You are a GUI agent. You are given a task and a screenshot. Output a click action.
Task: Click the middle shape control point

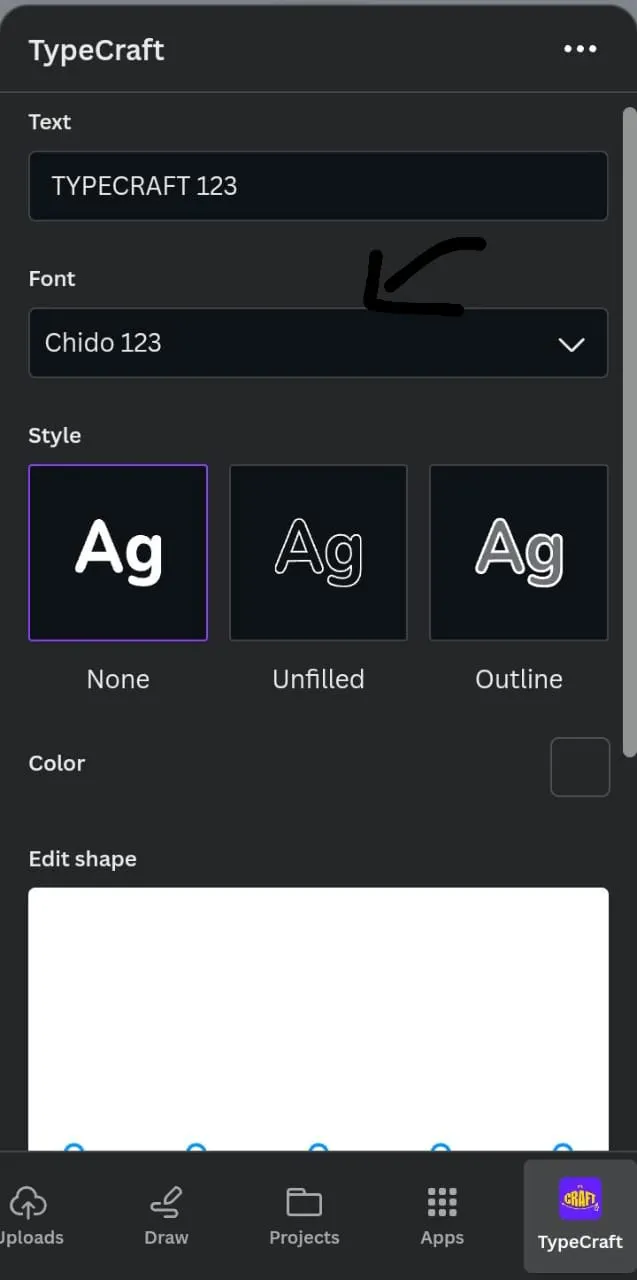coord(318,1148)
